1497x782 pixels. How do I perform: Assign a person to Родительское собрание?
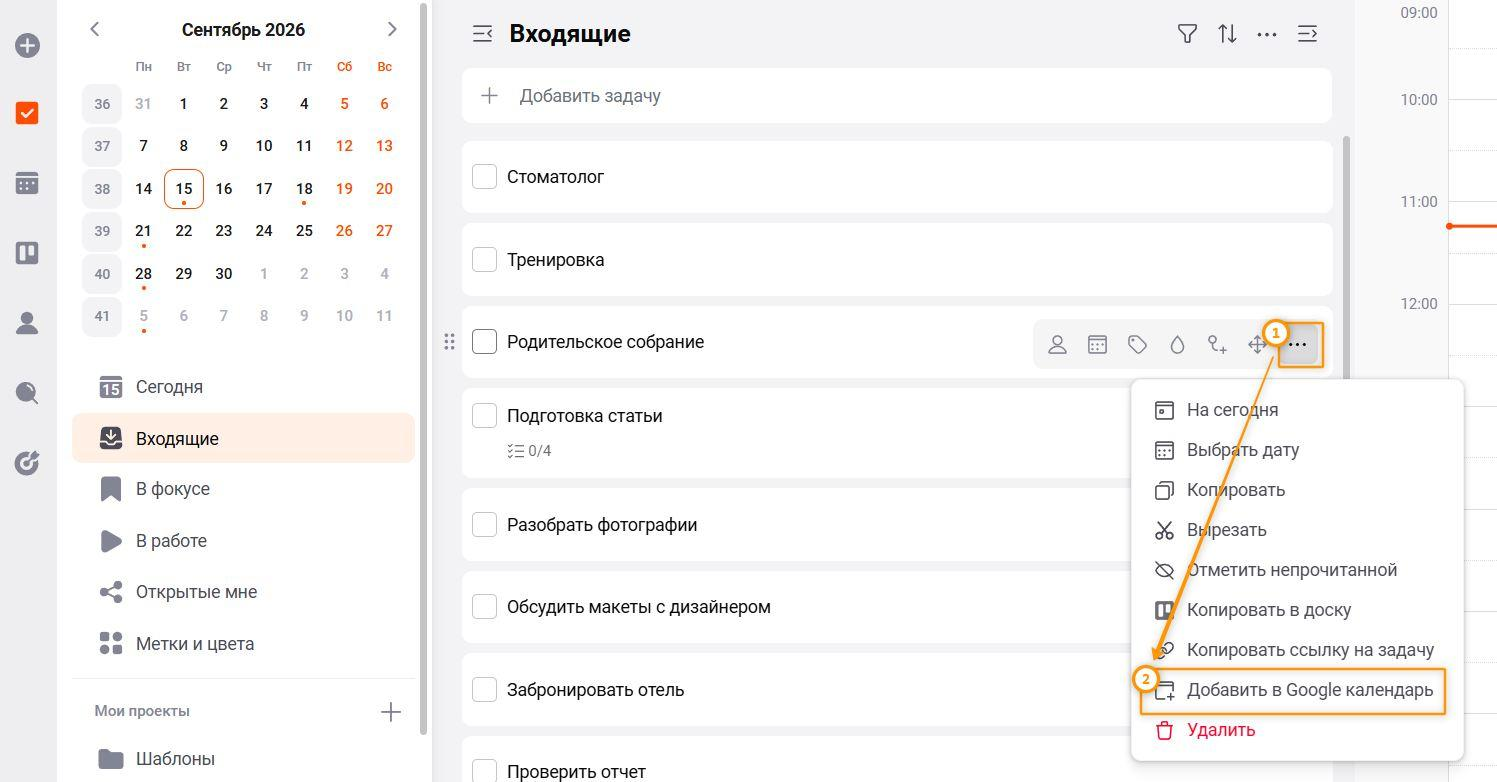1057,345
